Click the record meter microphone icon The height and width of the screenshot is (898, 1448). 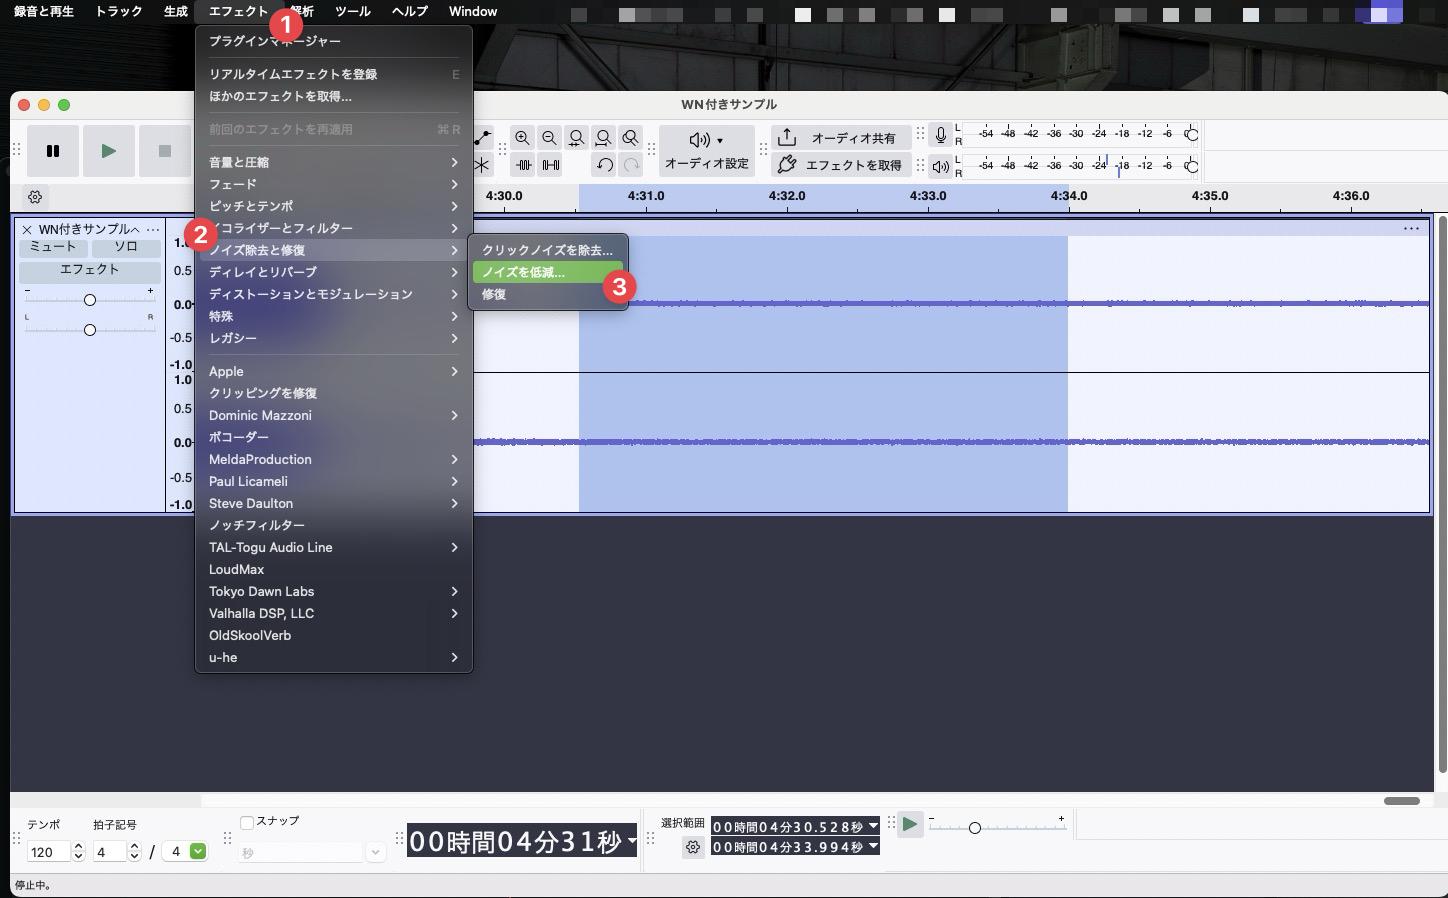coord(940,135)
